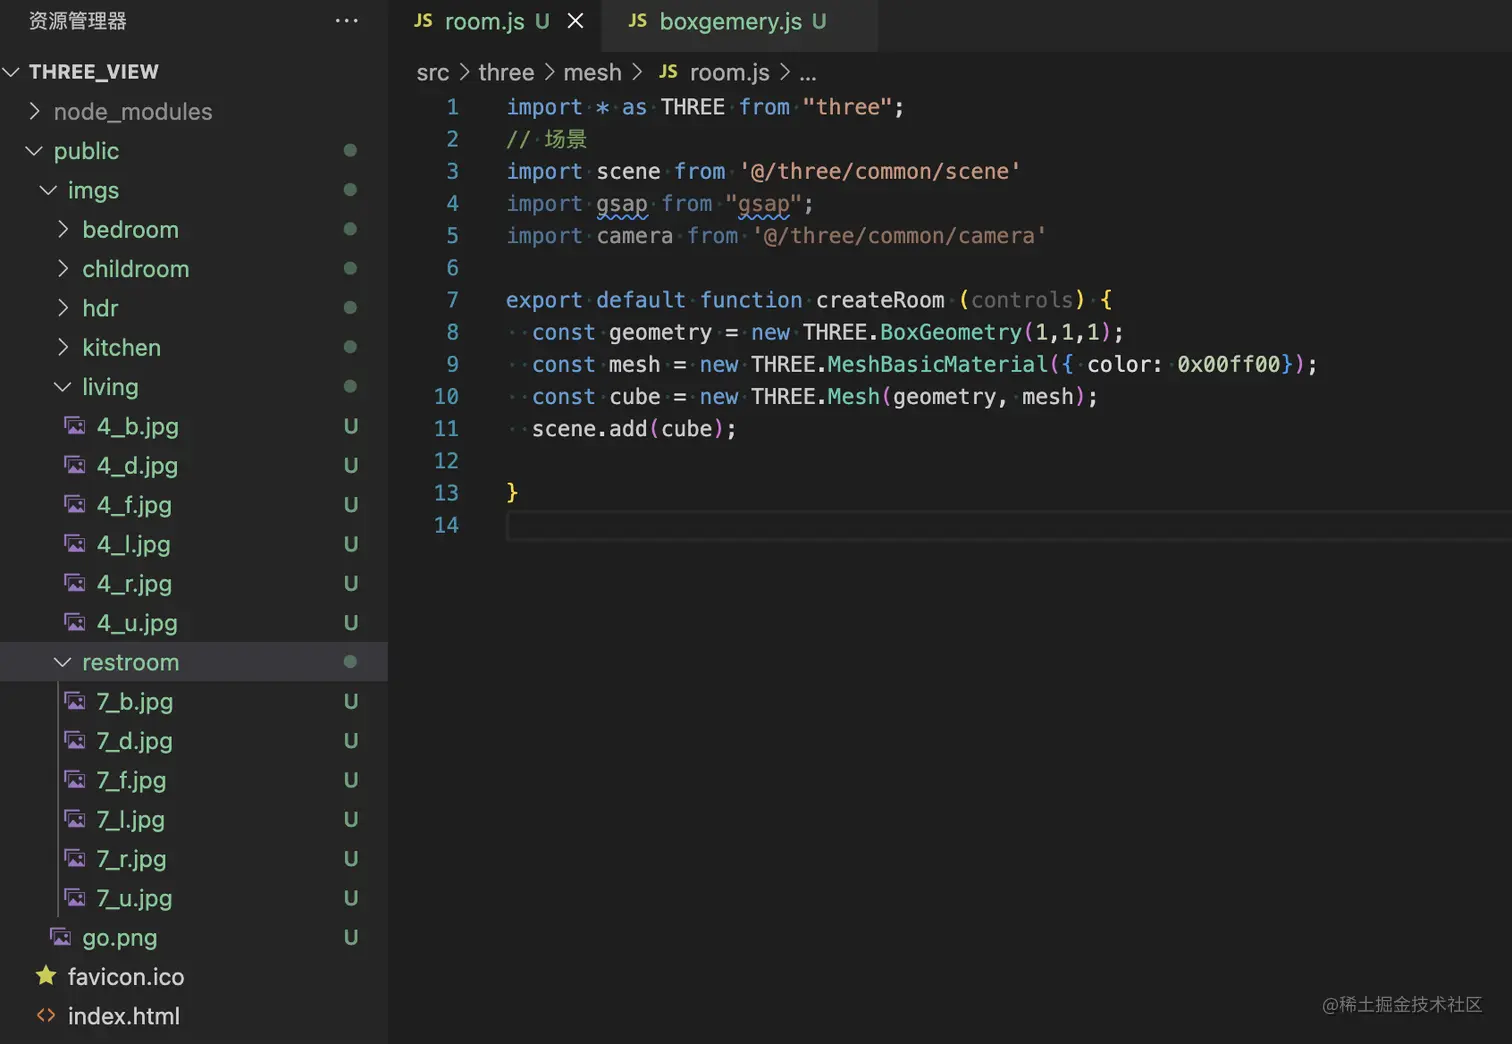
Task: Open the 4_b.jpg file
Action: pyautogui.click(x=138, y=427)
